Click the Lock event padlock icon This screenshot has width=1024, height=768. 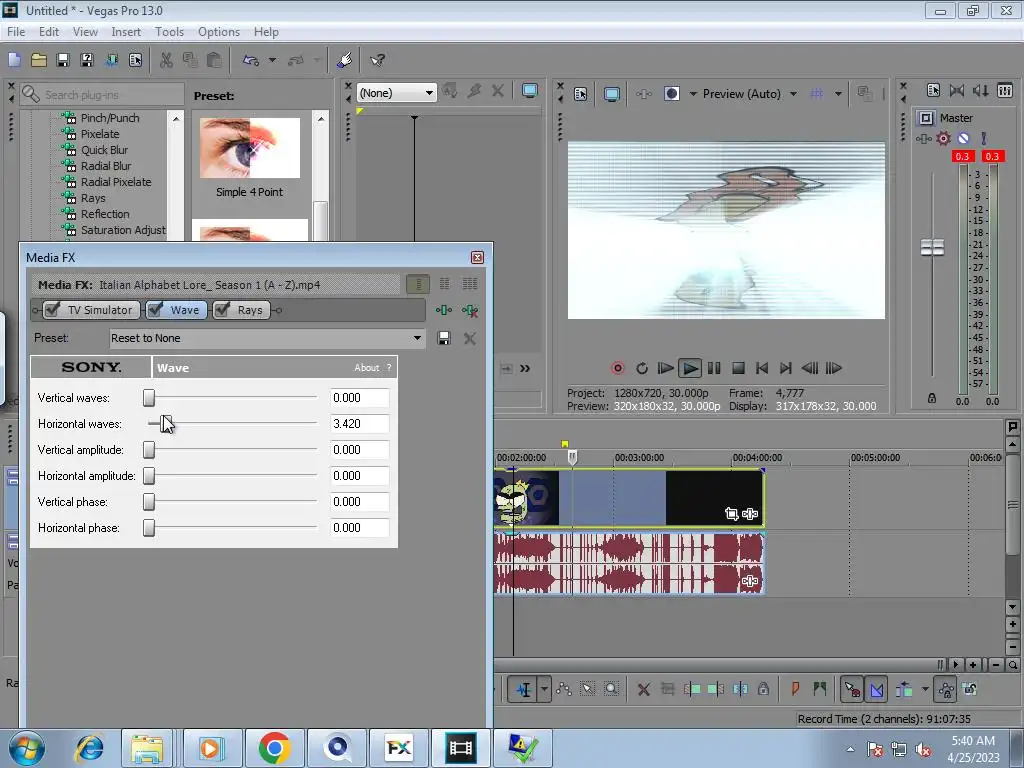[x=763, y=689]
